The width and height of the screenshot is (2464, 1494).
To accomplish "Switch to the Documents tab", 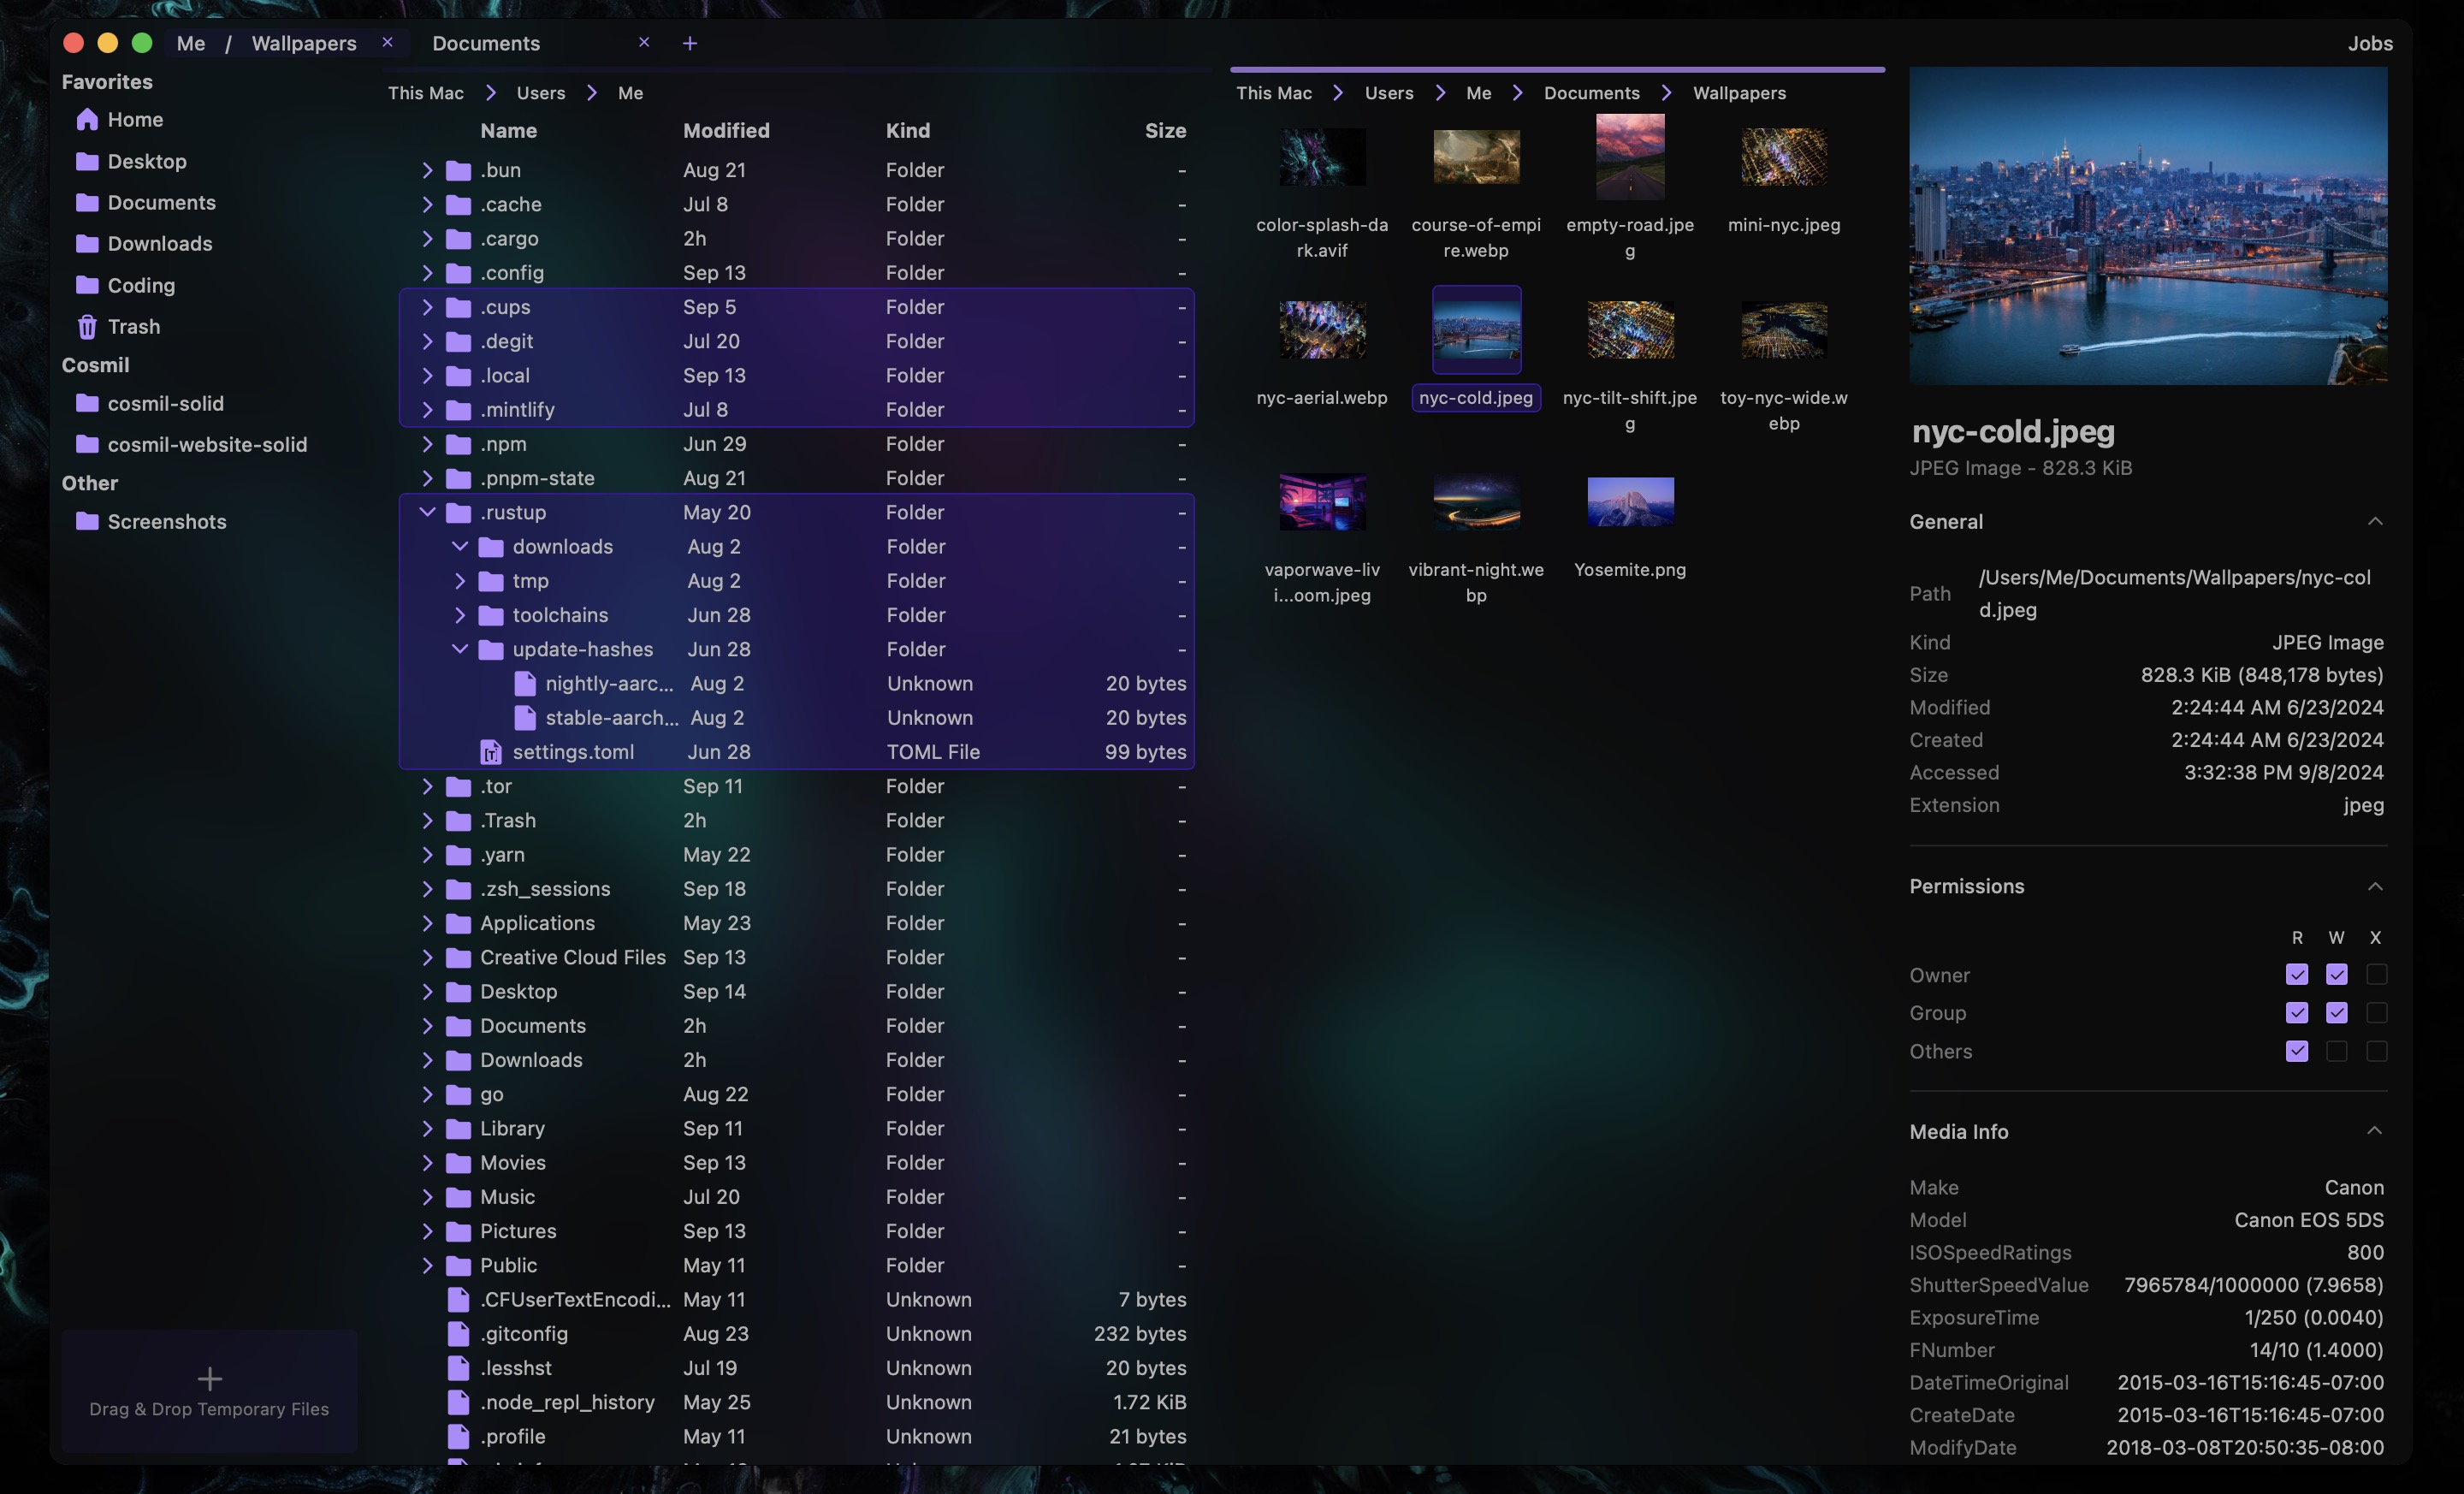I will pos(486,43).
